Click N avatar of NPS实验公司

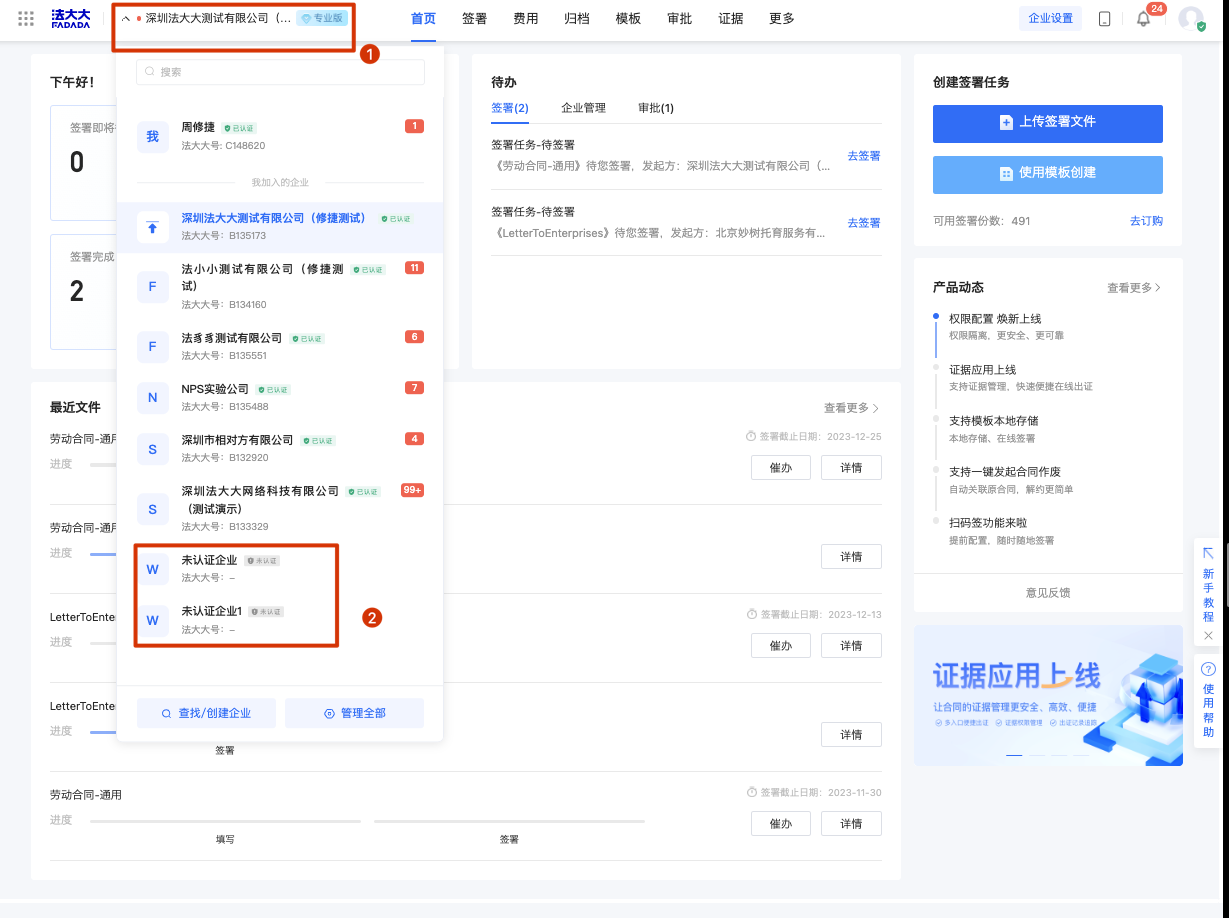tap(153, 398)
